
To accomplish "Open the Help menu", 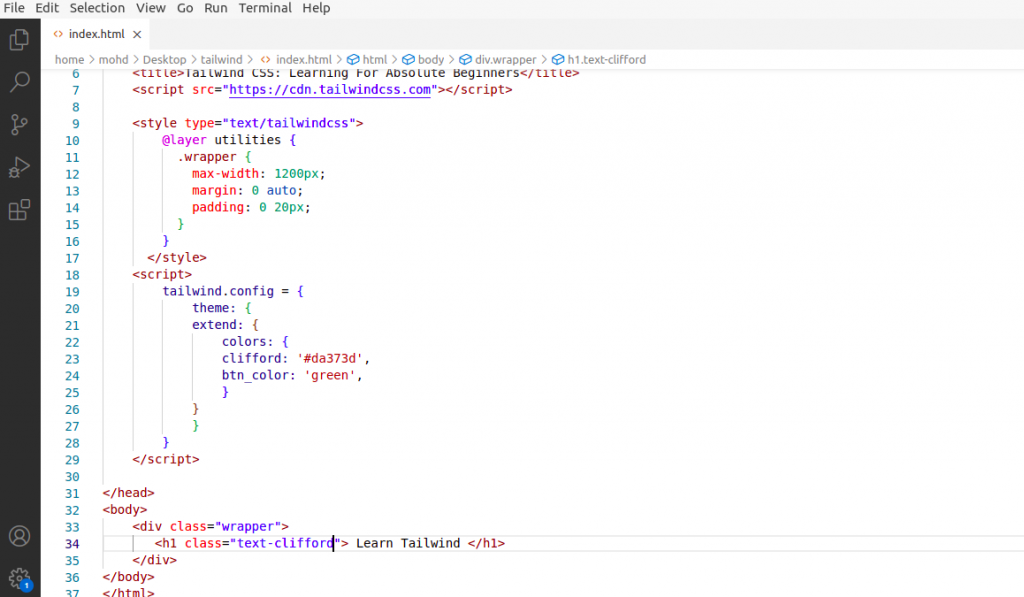I will (x=316, y=8).
